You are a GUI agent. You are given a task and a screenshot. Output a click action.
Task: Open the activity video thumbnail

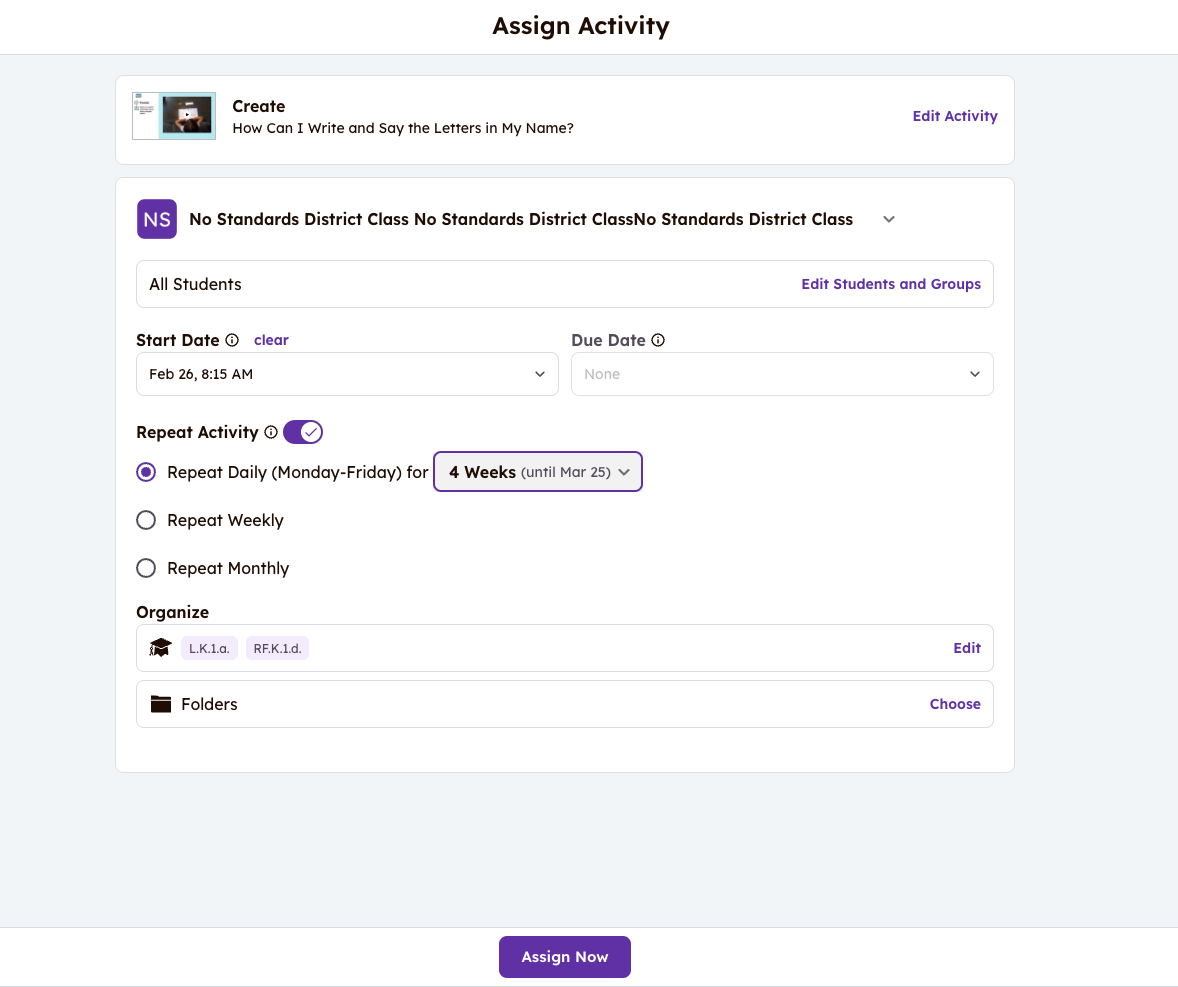(x=174, y=116)
